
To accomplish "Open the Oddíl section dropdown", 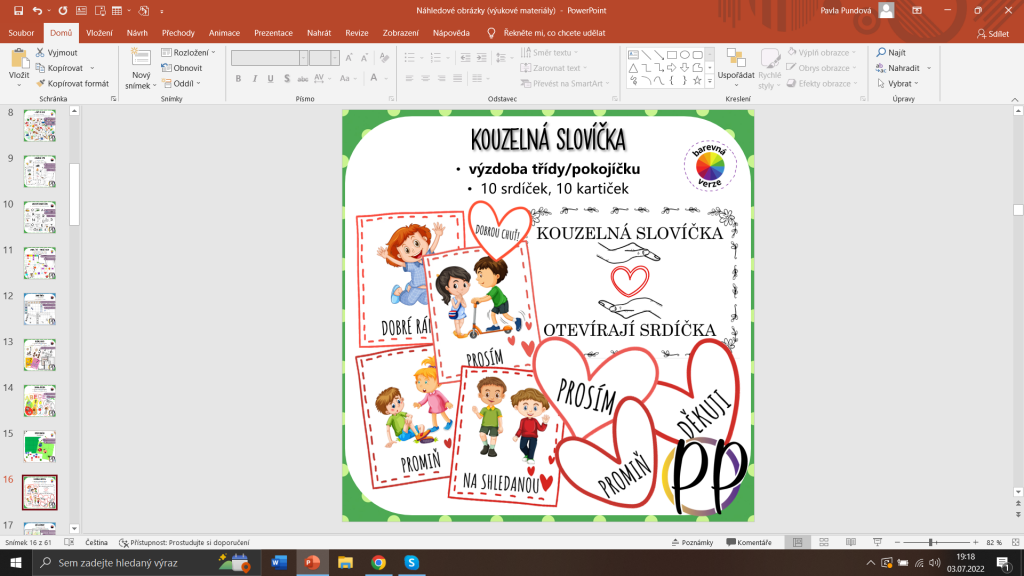I will click(x=181, y=84).
